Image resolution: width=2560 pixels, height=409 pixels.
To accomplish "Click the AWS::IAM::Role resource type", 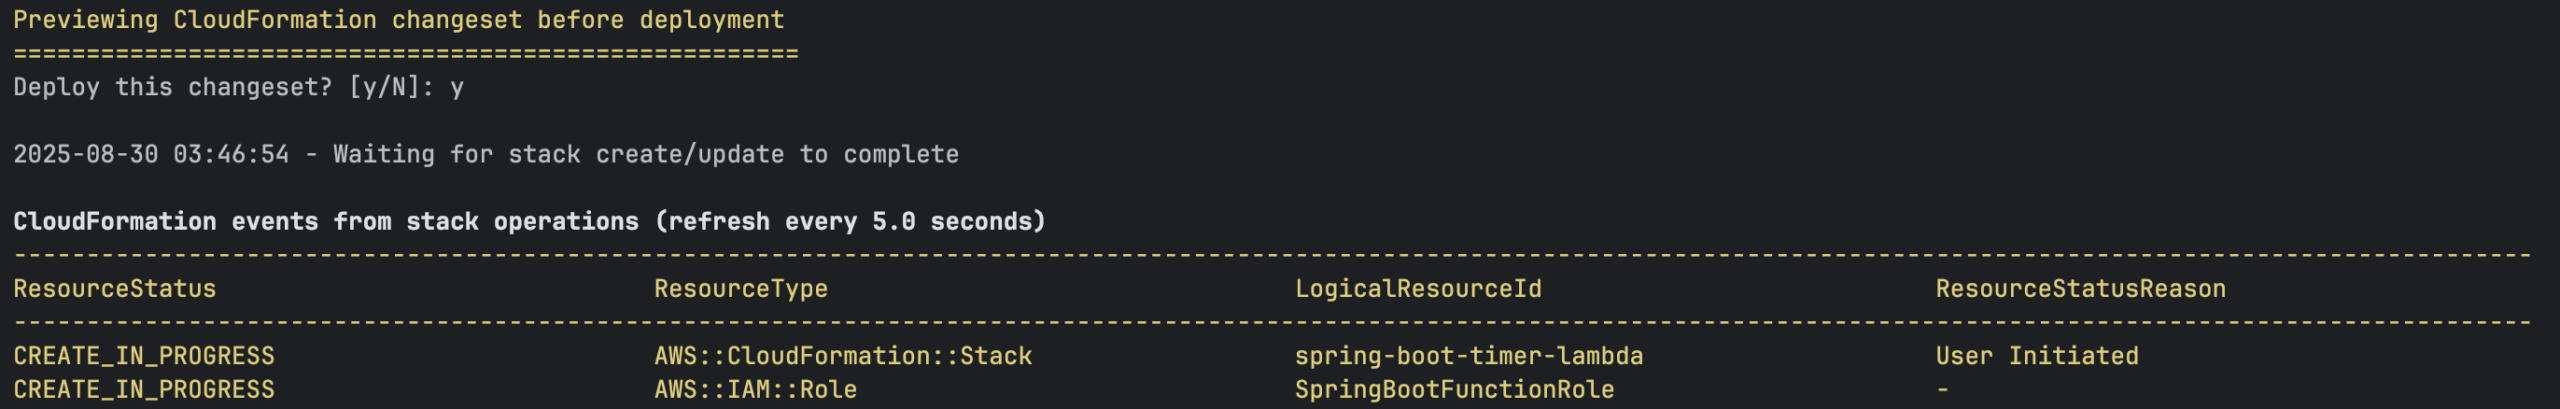I will click(x=756, y=389).
